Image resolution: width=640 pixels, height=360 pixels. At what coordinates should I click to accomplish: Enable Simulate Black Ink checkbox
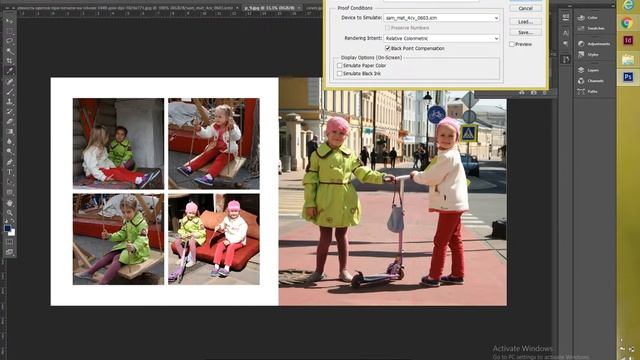coord(340,73)
